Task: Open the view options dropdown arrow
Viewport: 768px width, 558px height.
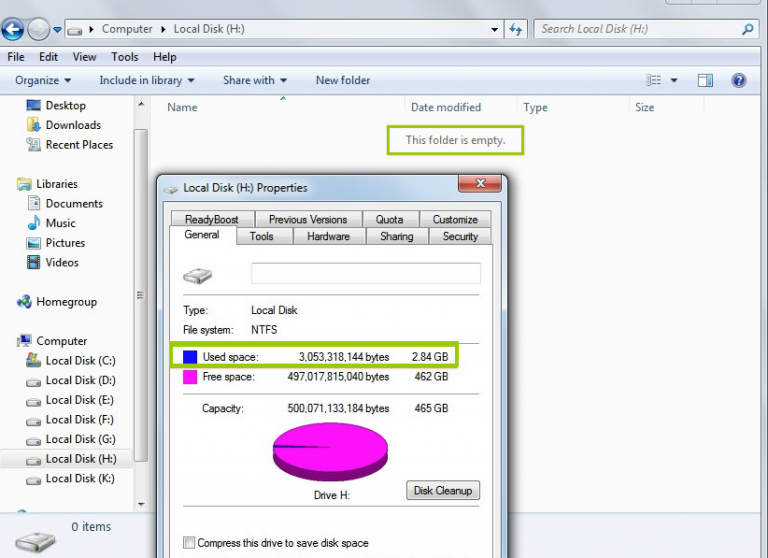Action: tap(674, 80)
